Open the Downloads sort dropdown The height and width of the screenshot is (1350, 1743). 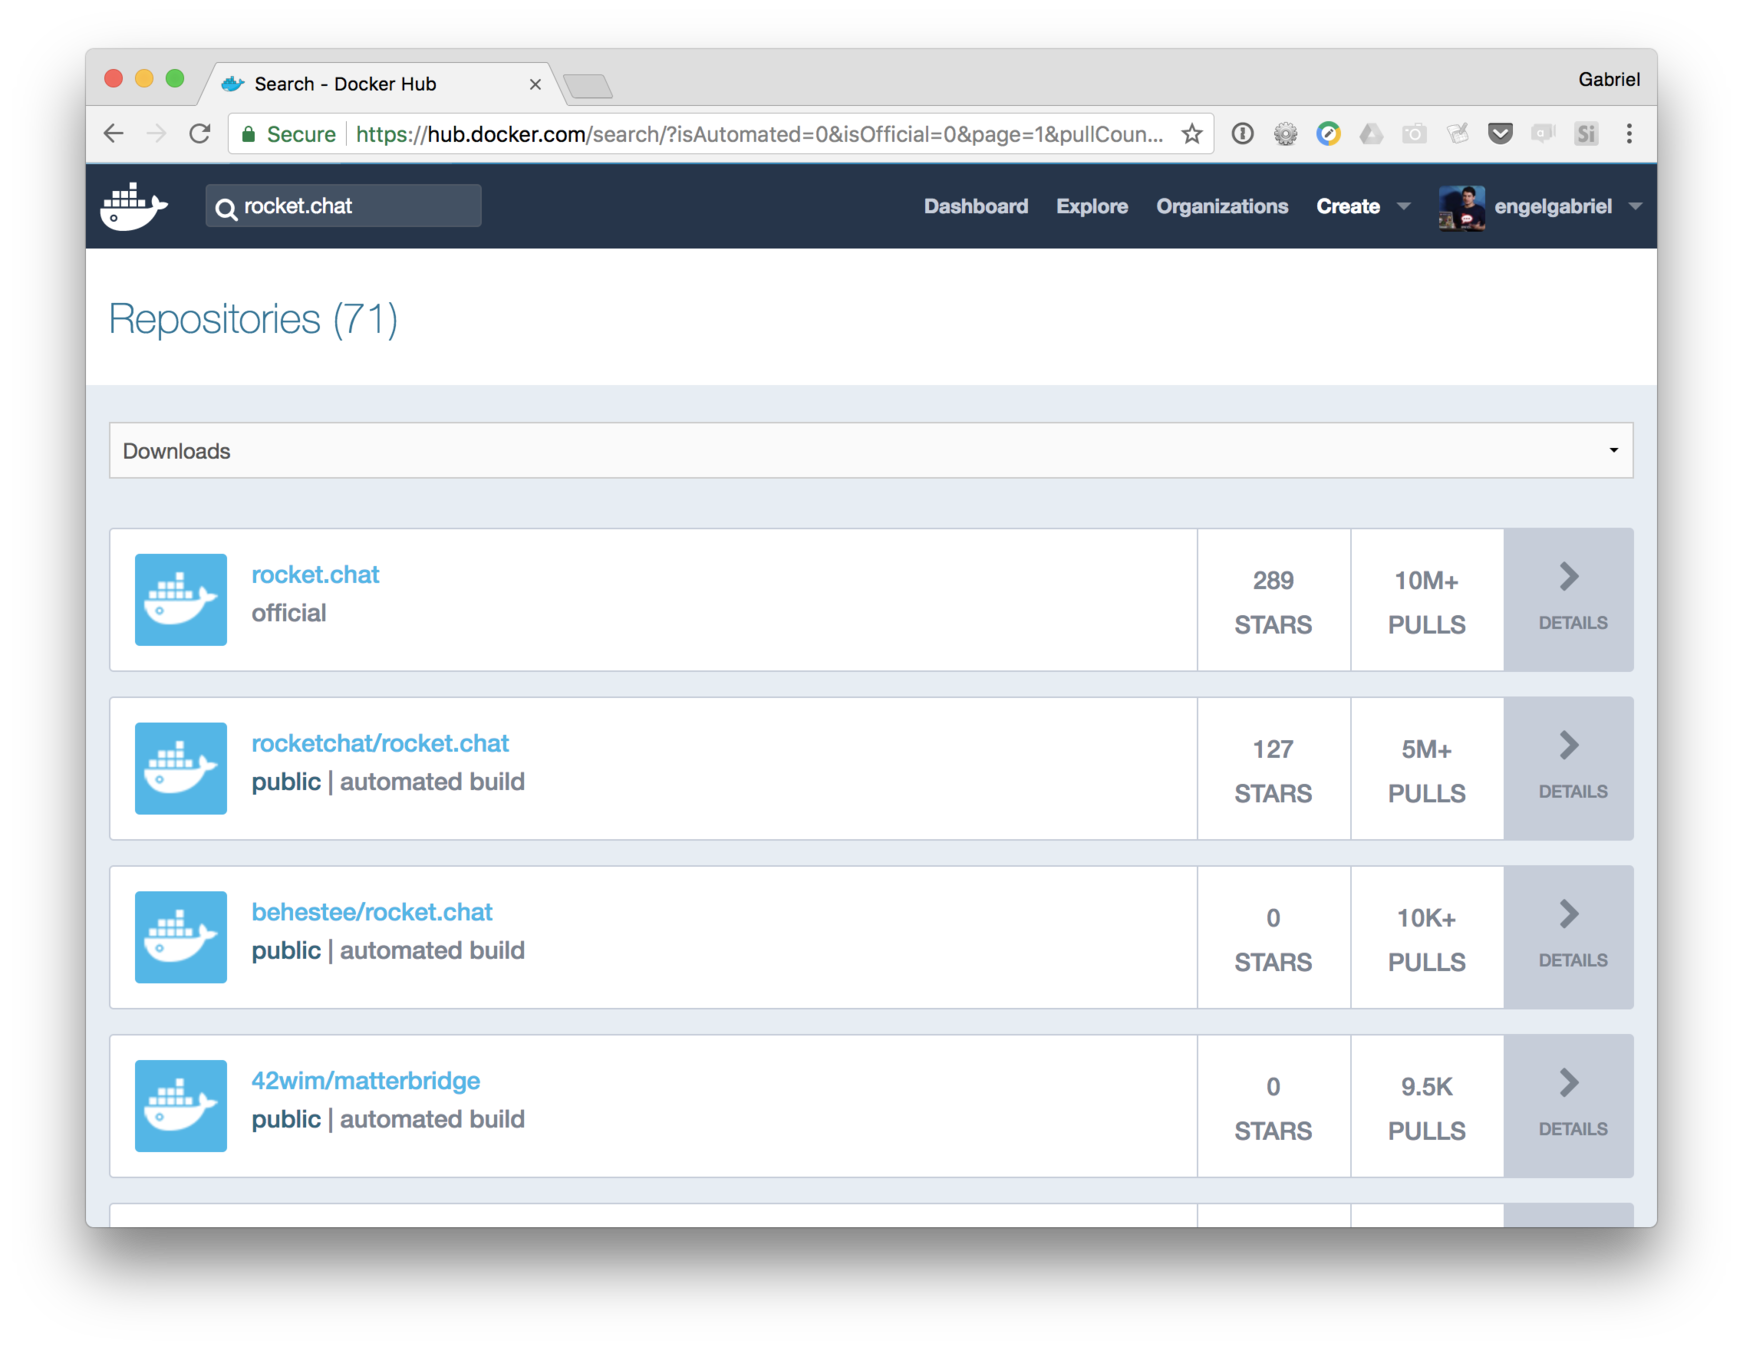pyautogui.click(x=871, y=451)
